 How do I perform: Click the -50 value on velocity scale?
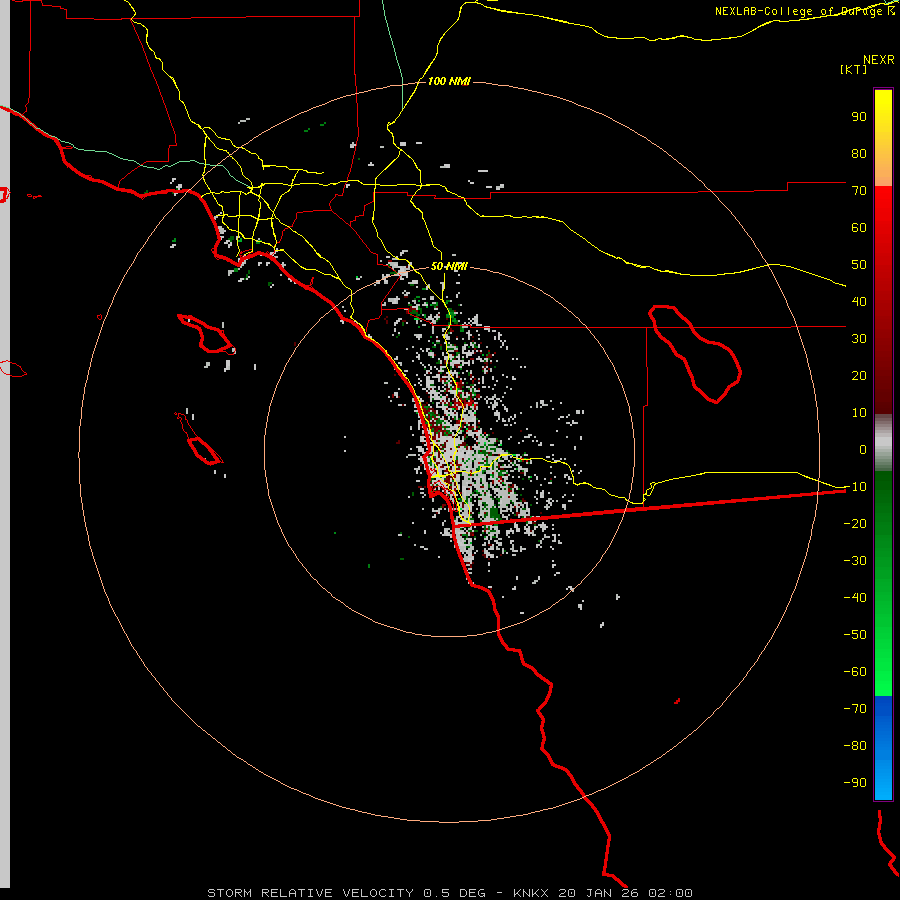click(855, 635)
